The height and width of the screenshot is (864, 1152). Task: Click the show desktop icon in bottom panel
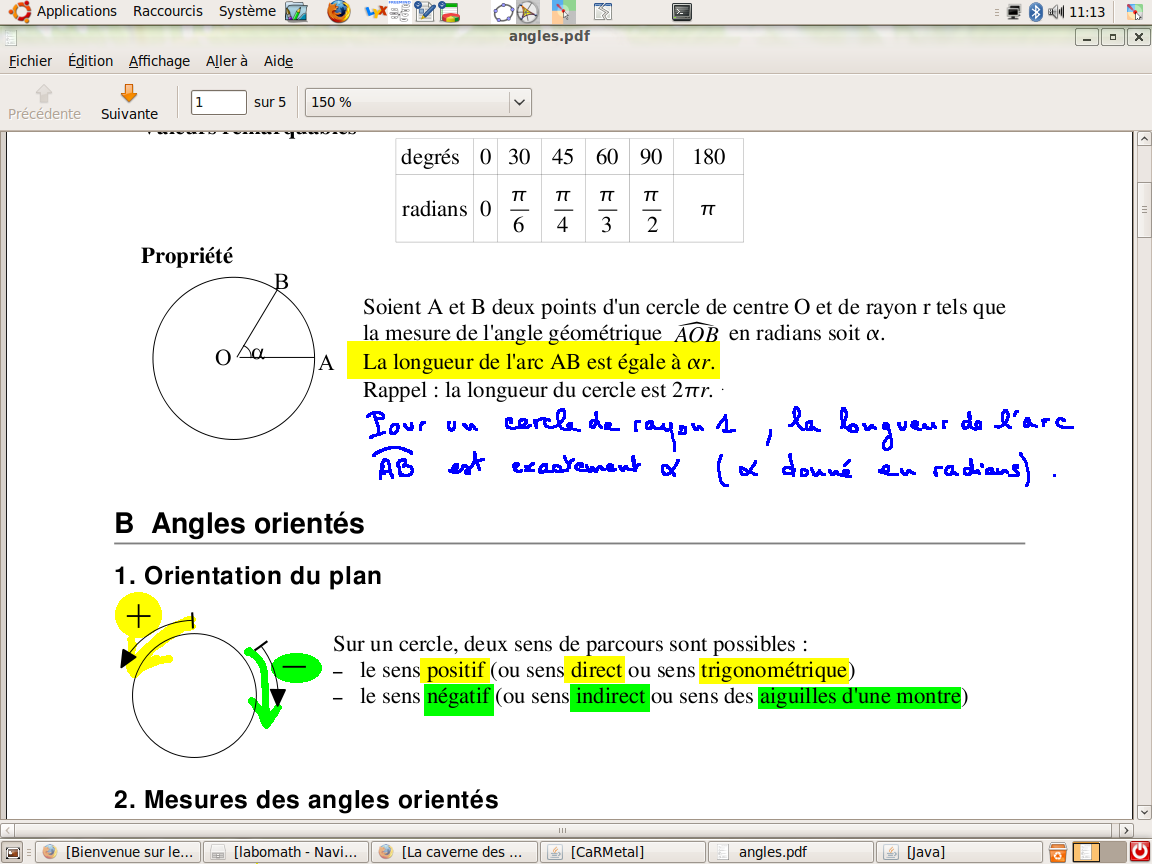[x=13, y=852]
